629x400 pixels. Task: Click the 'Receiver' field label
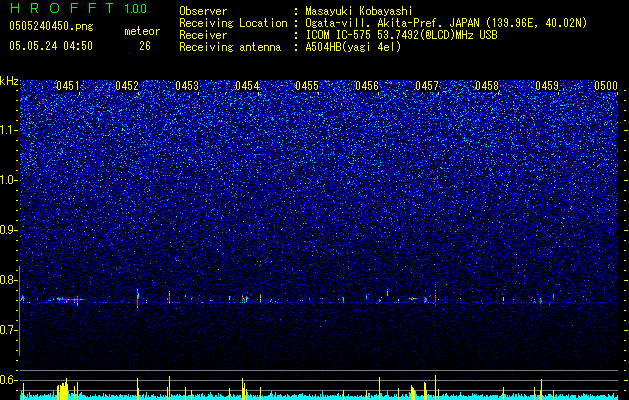click(x=203, y=35)
